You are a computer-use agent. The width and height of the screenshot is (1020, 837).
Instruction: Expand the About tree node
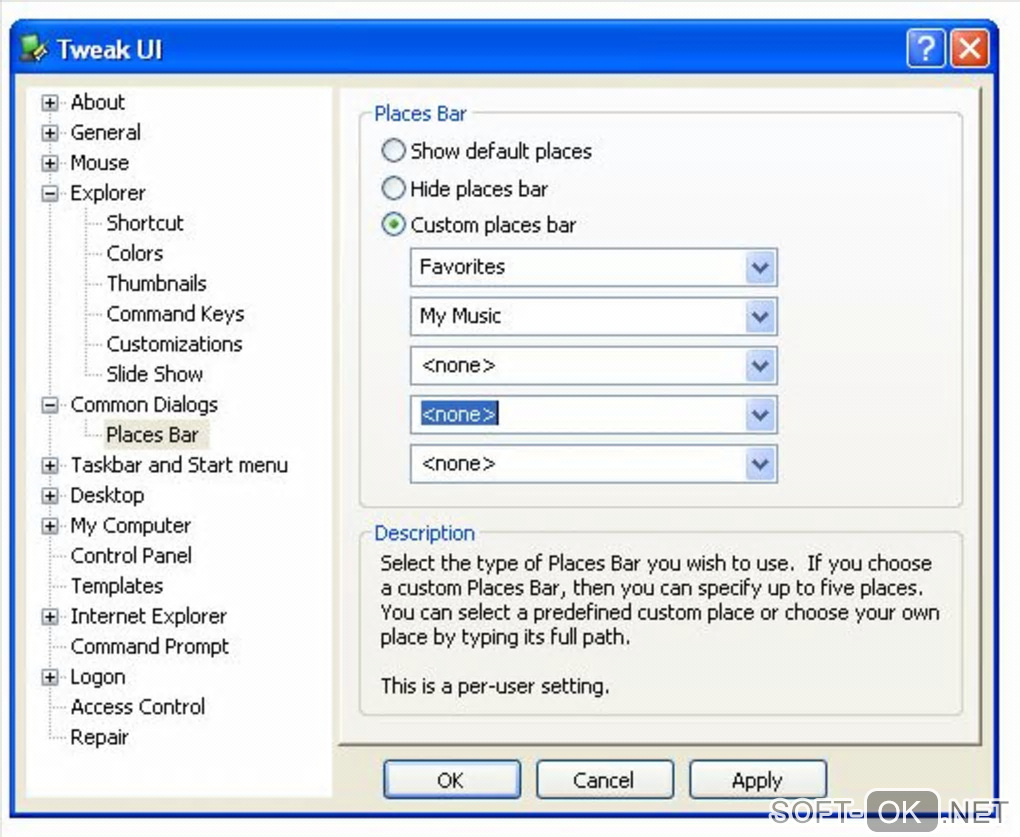[x=50, y=103]
